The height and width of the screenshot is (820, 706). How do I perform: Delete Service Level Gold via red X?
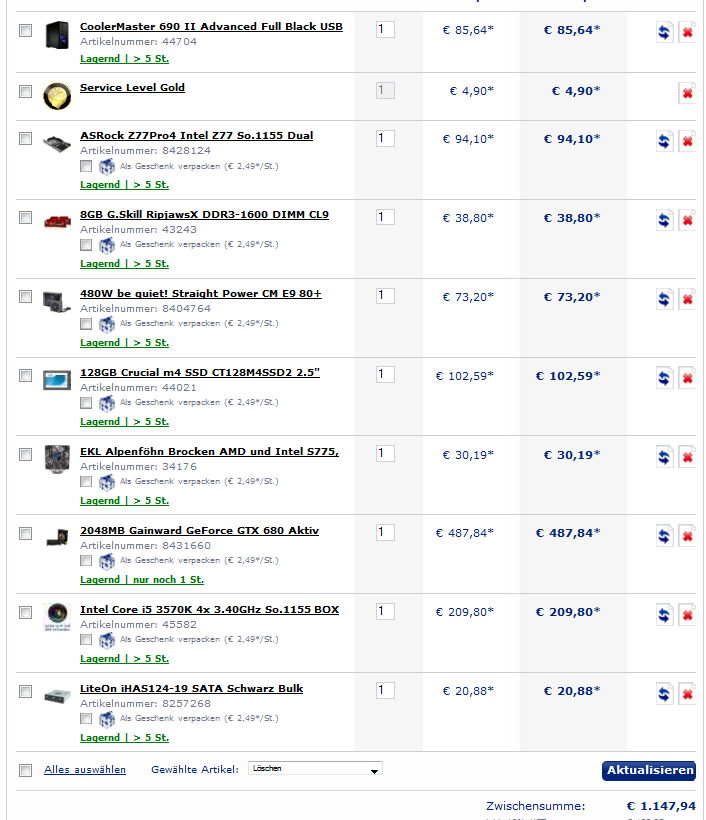[687, 93]
